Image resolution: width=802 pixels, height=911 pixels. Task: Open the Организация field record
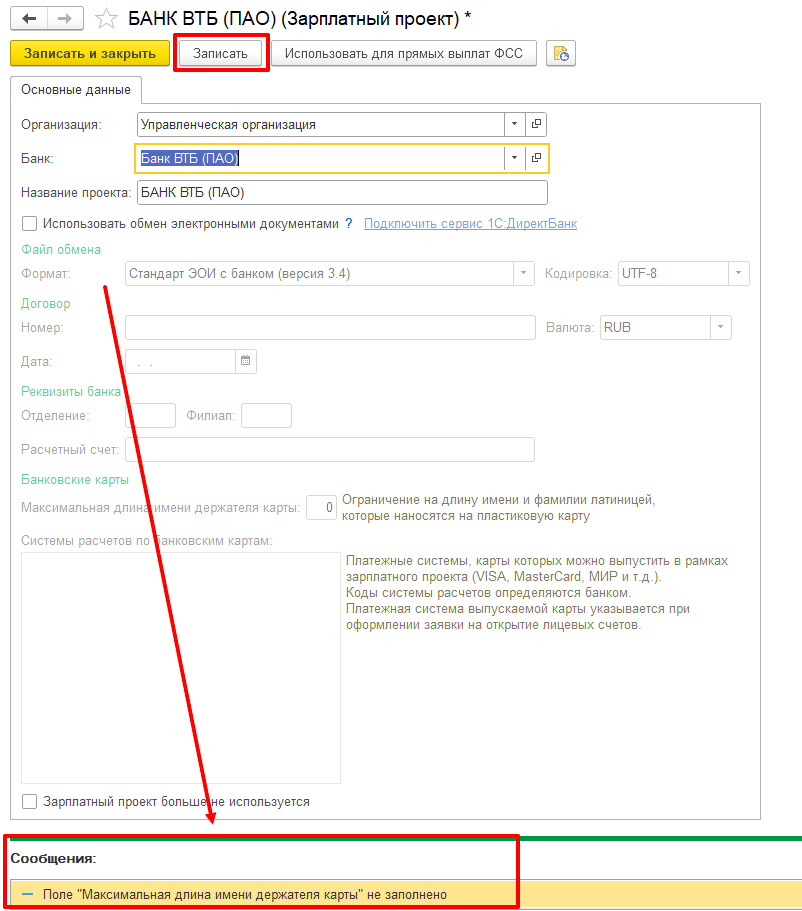537,124
